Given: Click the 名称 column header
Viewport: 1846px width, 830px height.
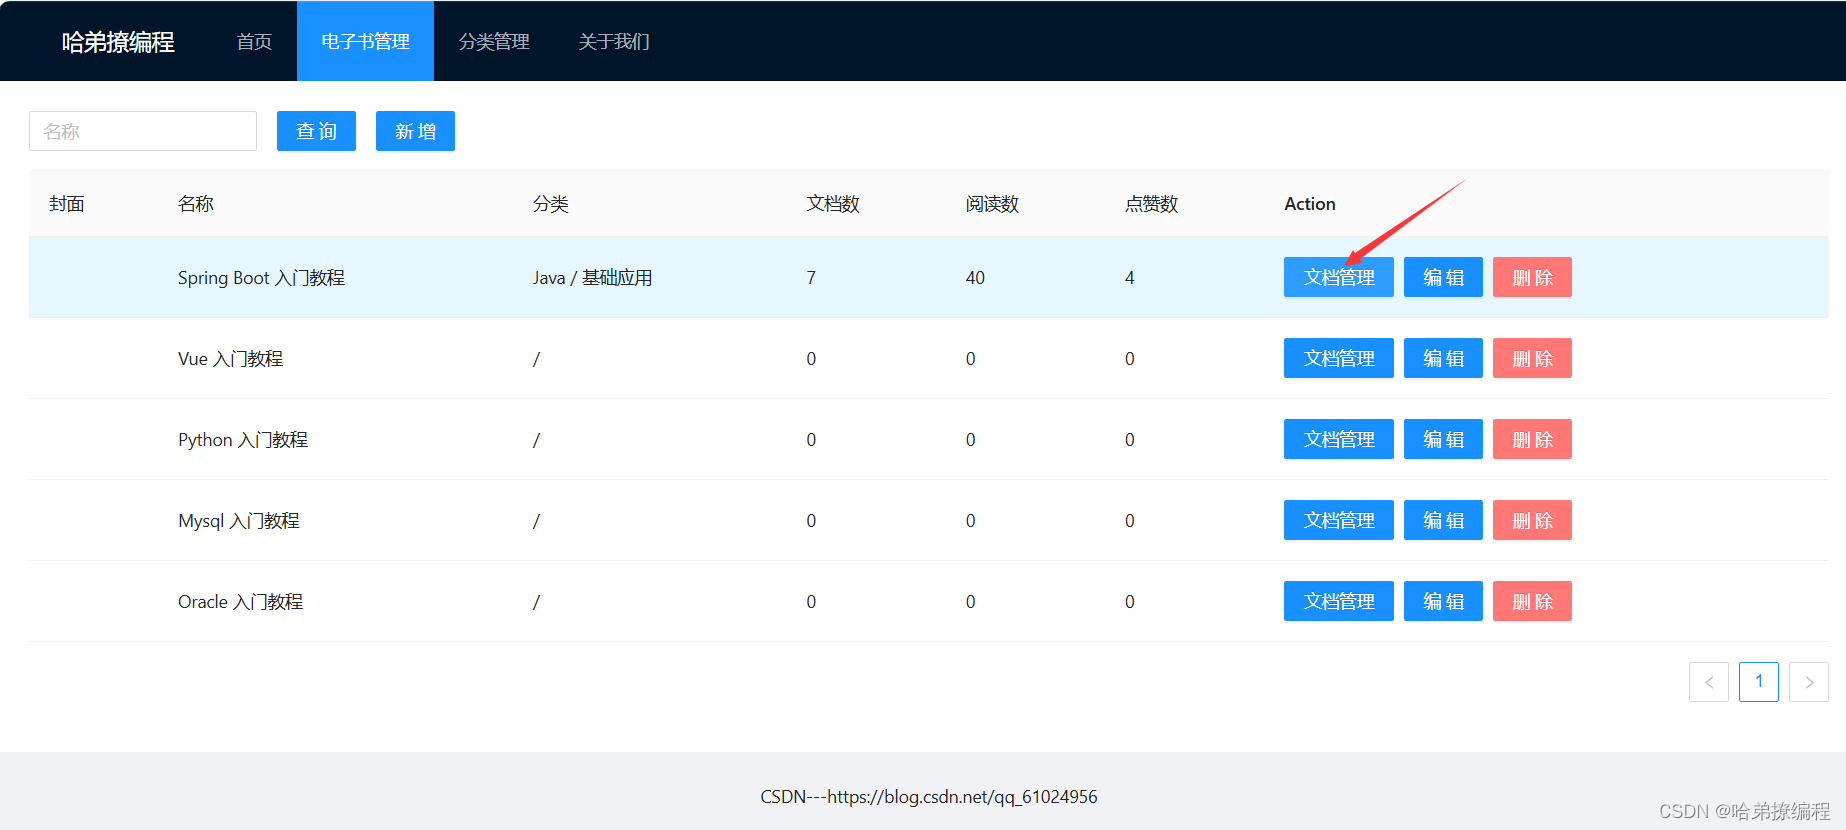Looking at the screenshot, I should tap(196, 204).
